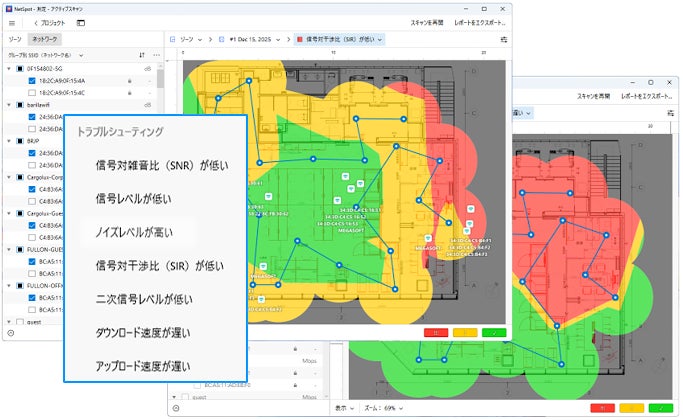Uncheck the 18:2C:A9:0F:15:4A network checkbox
Screen dimensions: 683x420
pyautogui.click(x=32, y=81)
